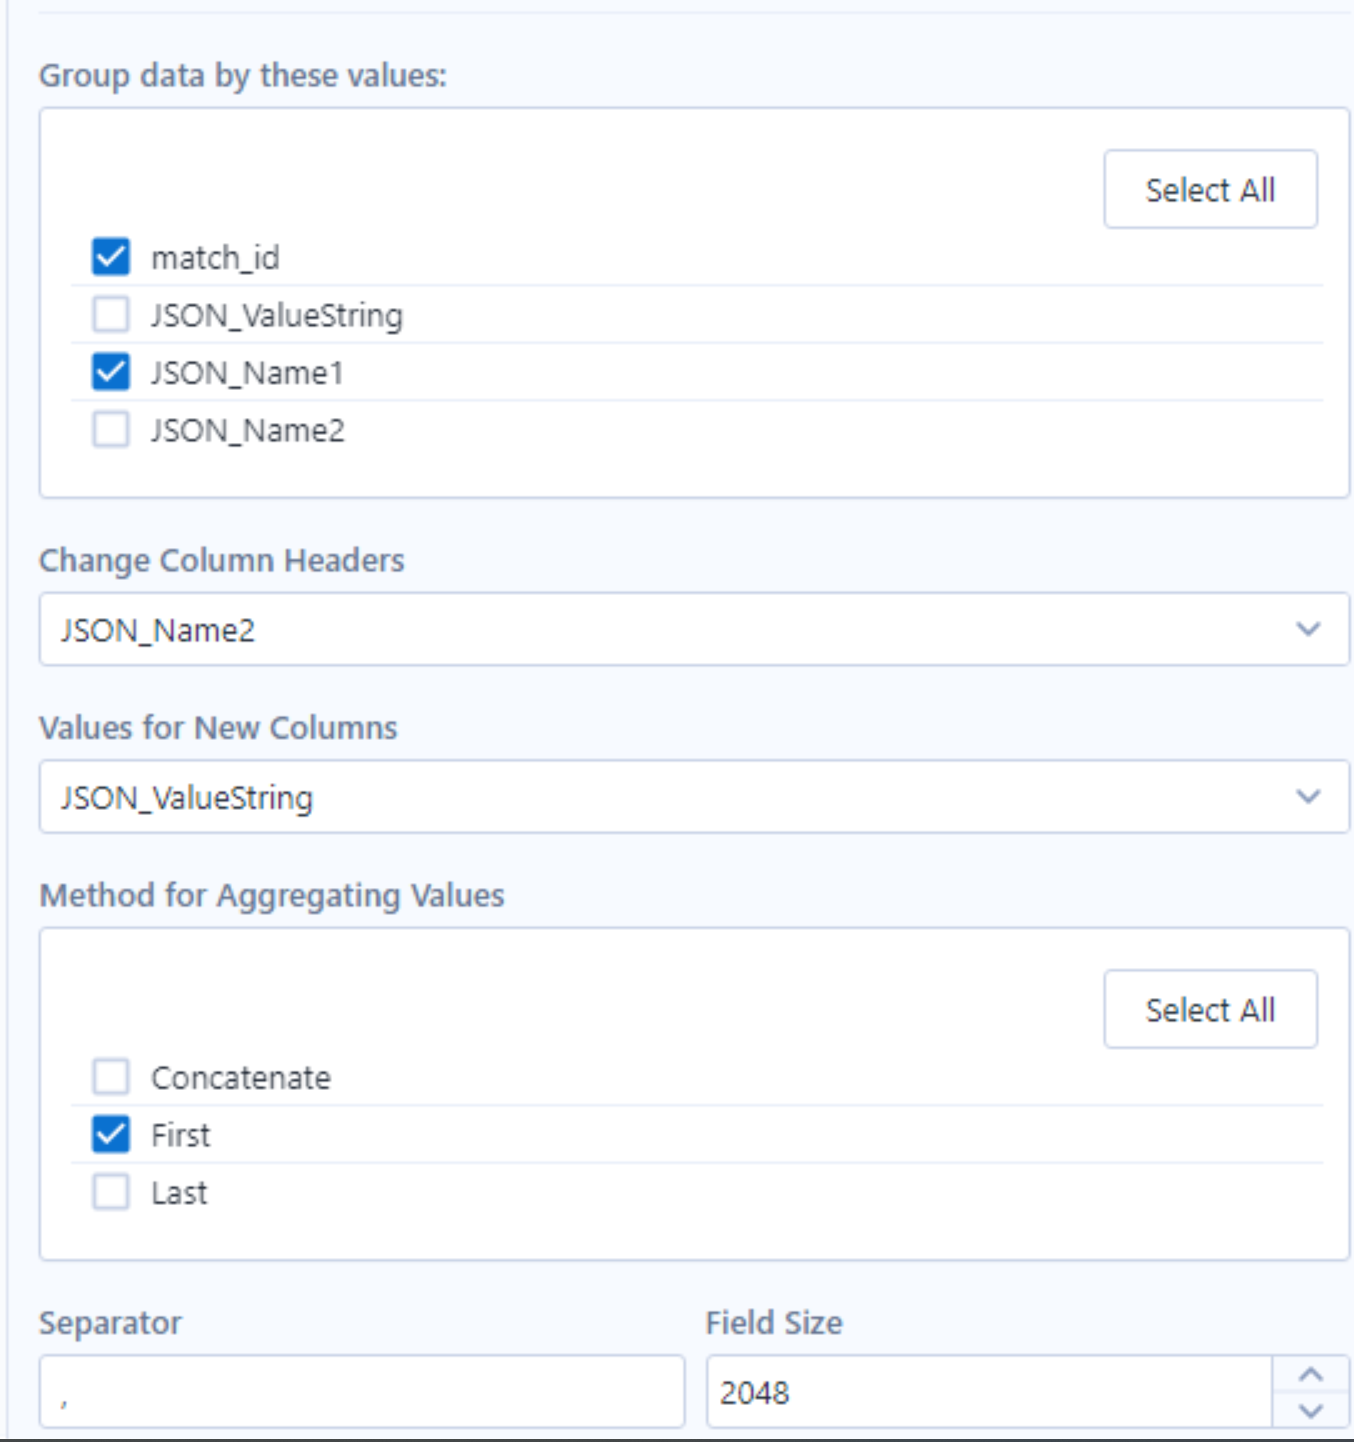
Task: Click into the Separator text field
Action: (x=362, y=1392)
